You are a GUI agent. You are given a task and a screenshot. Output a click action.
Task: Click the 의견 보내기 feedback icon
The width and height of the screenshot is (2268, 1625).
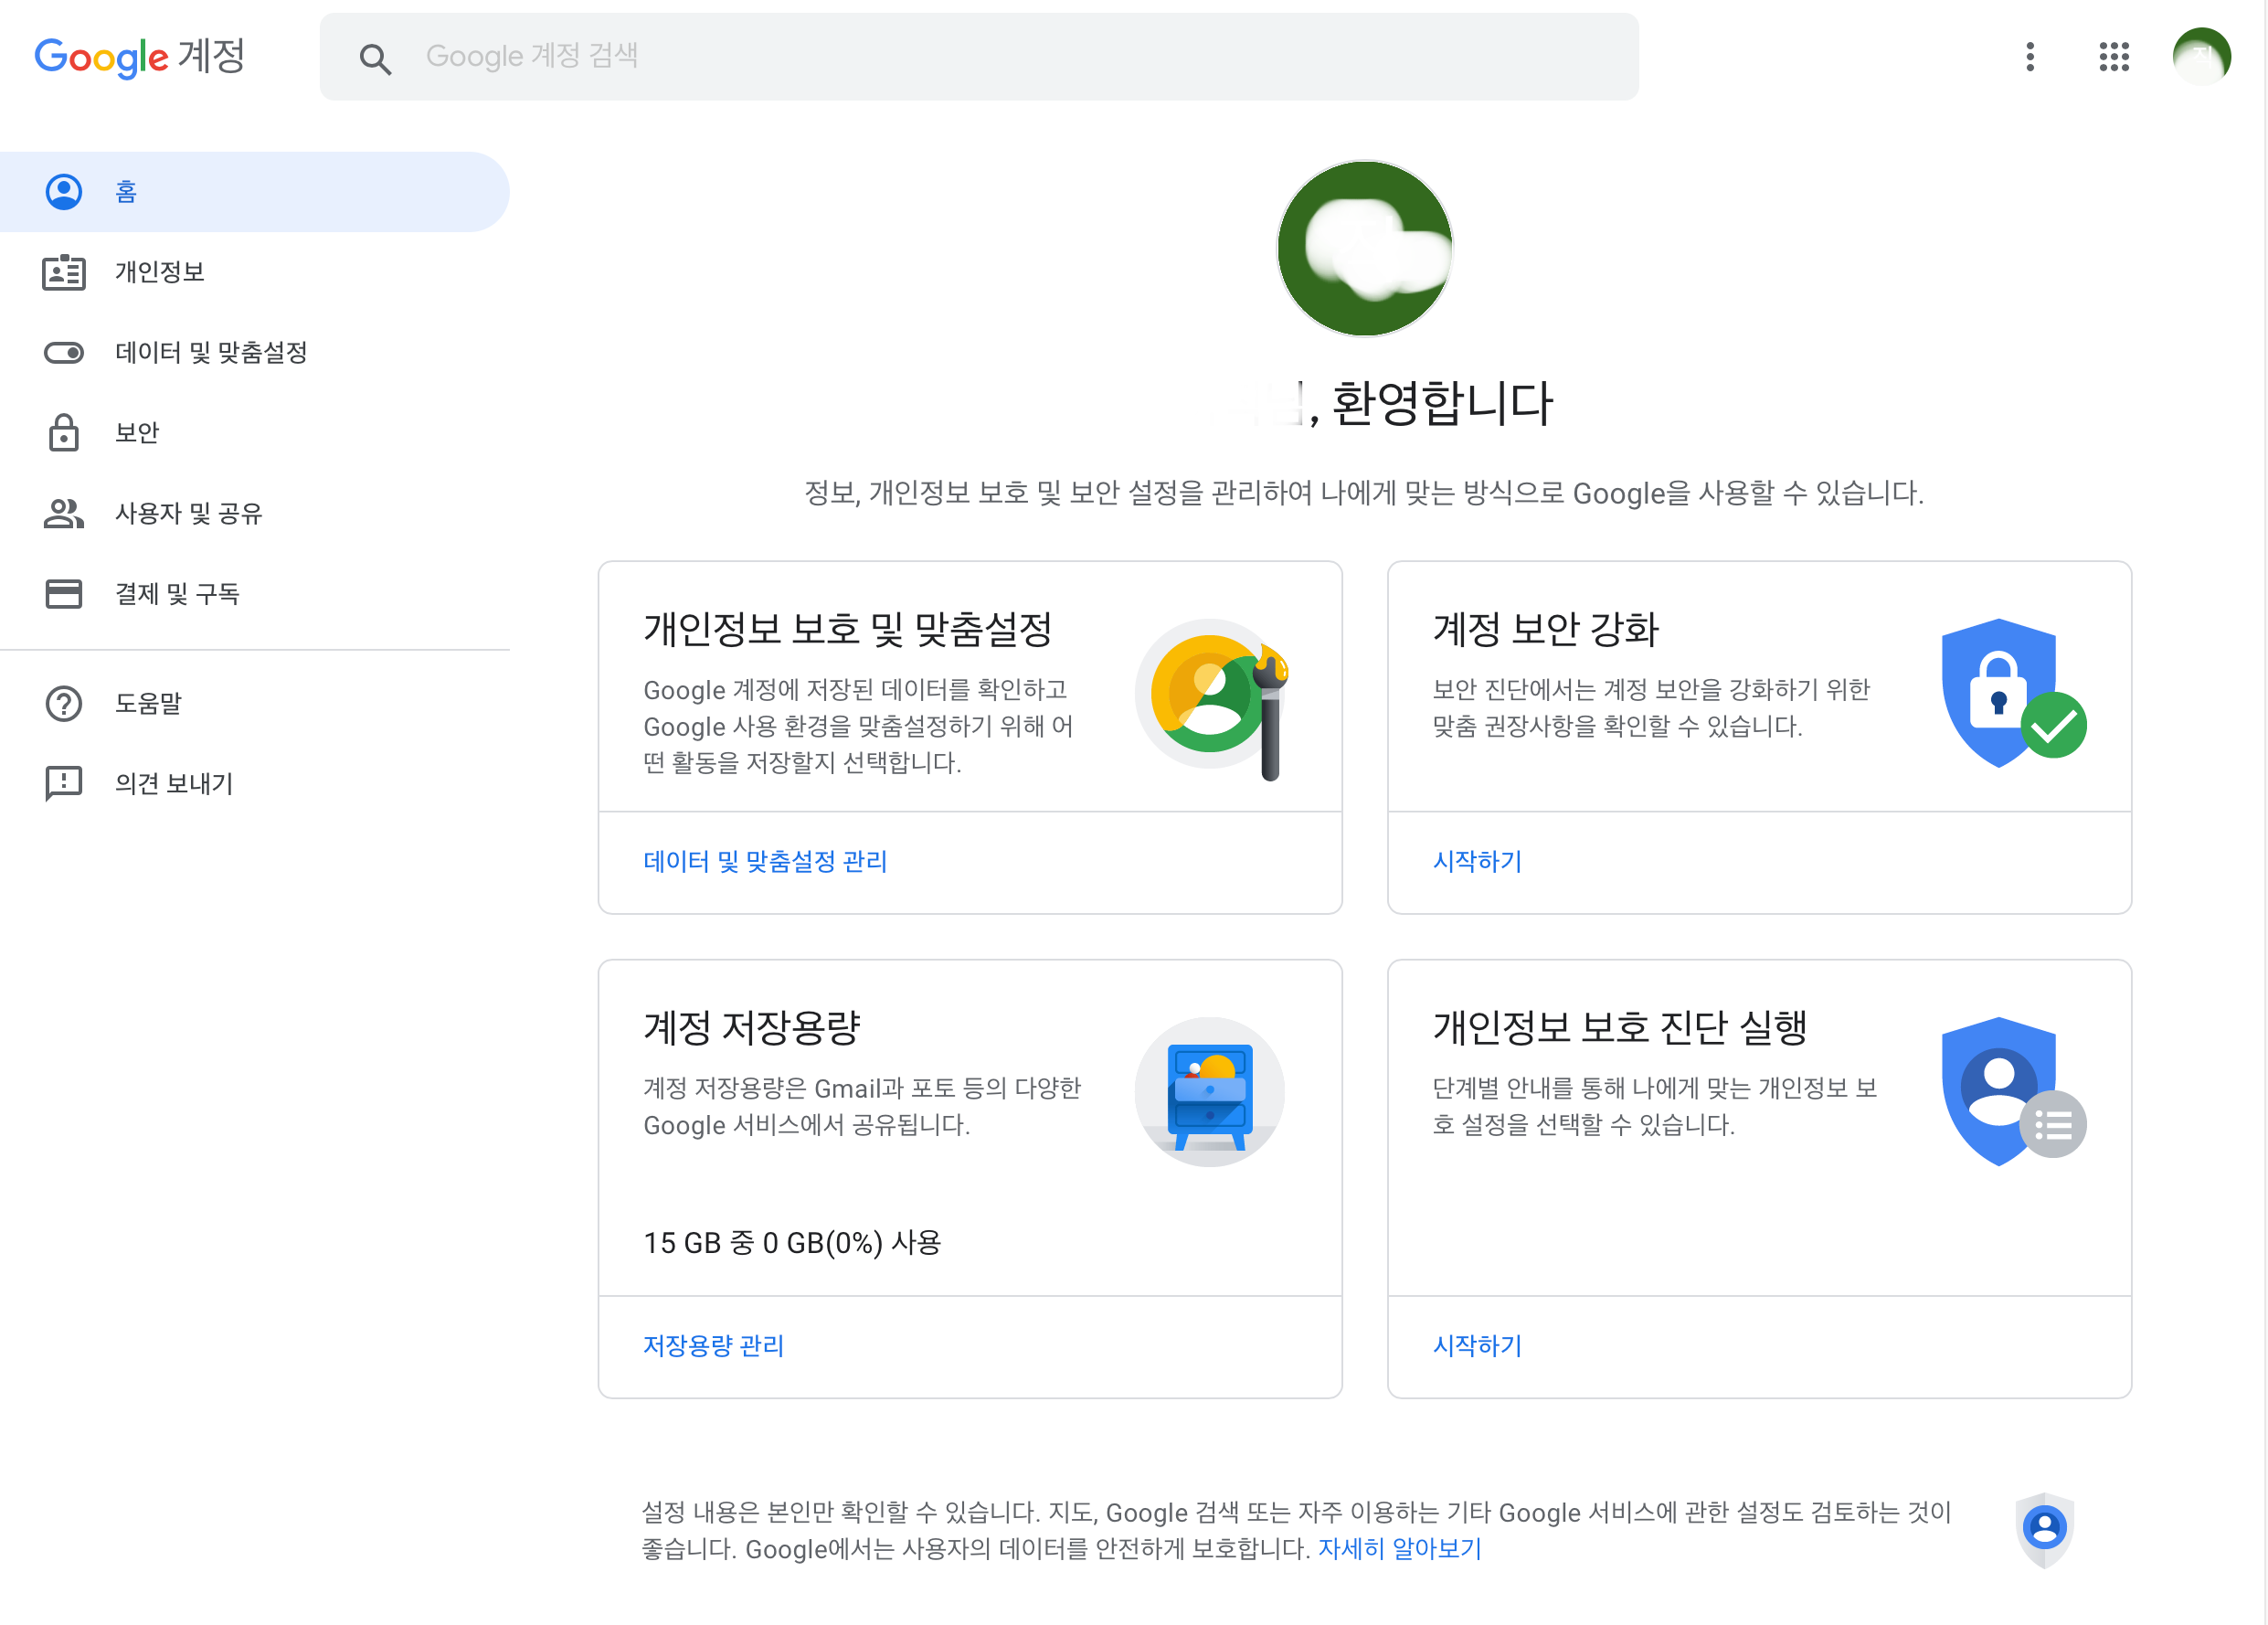64,783
